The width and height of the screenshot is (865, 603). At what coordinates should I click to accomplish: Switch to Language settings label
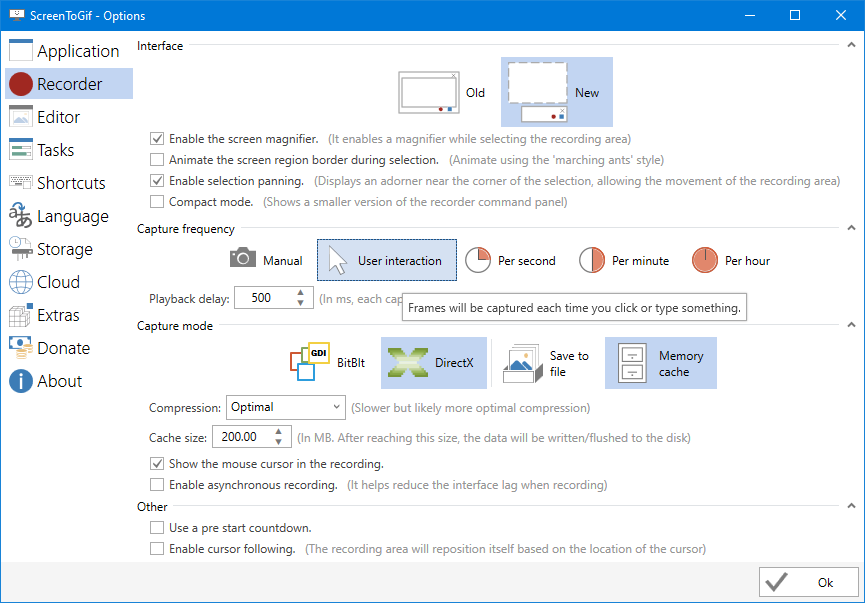[73, 217]
